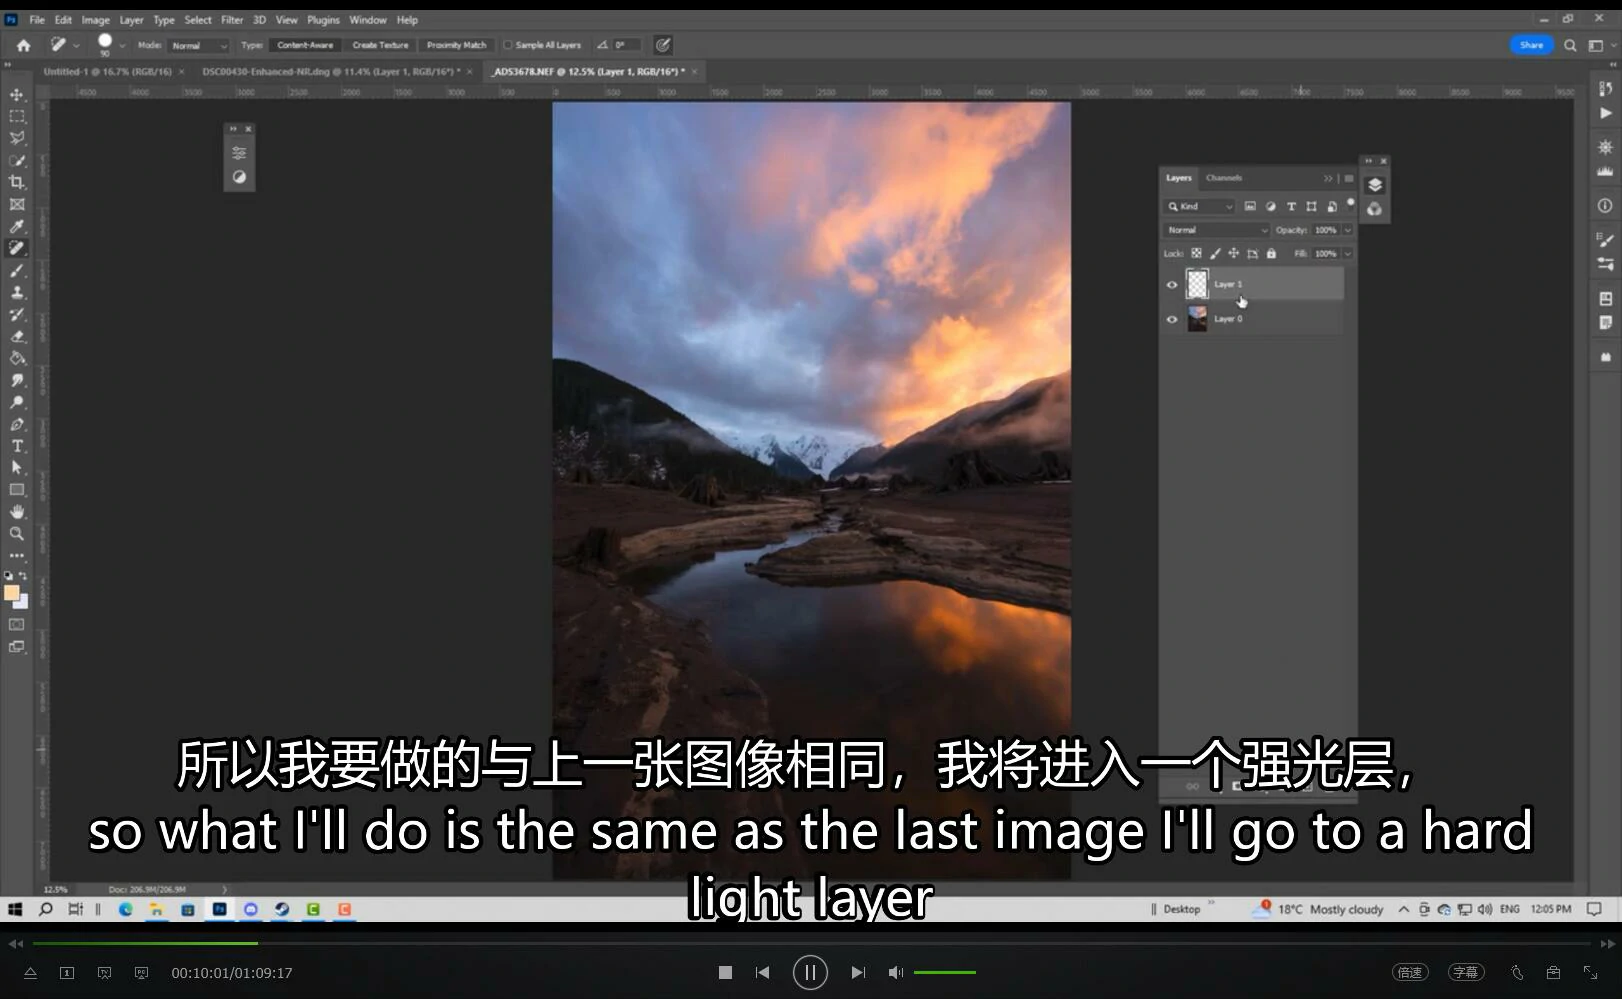The width and height of the screenshot is (1622, 999).
Task: Open the Opacity slider dropdown arrow
Action: tap(1348, 230)
